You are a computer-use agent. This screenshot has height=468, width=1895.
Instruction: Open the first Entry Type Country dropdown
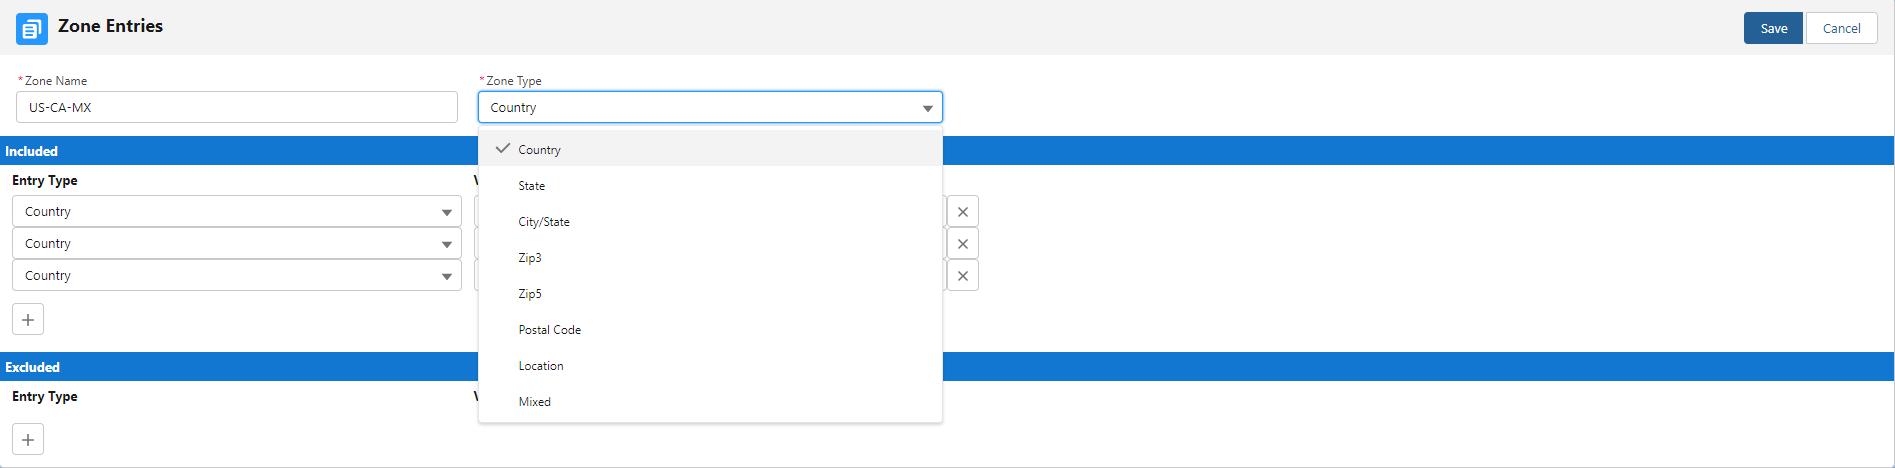[237, 212]
